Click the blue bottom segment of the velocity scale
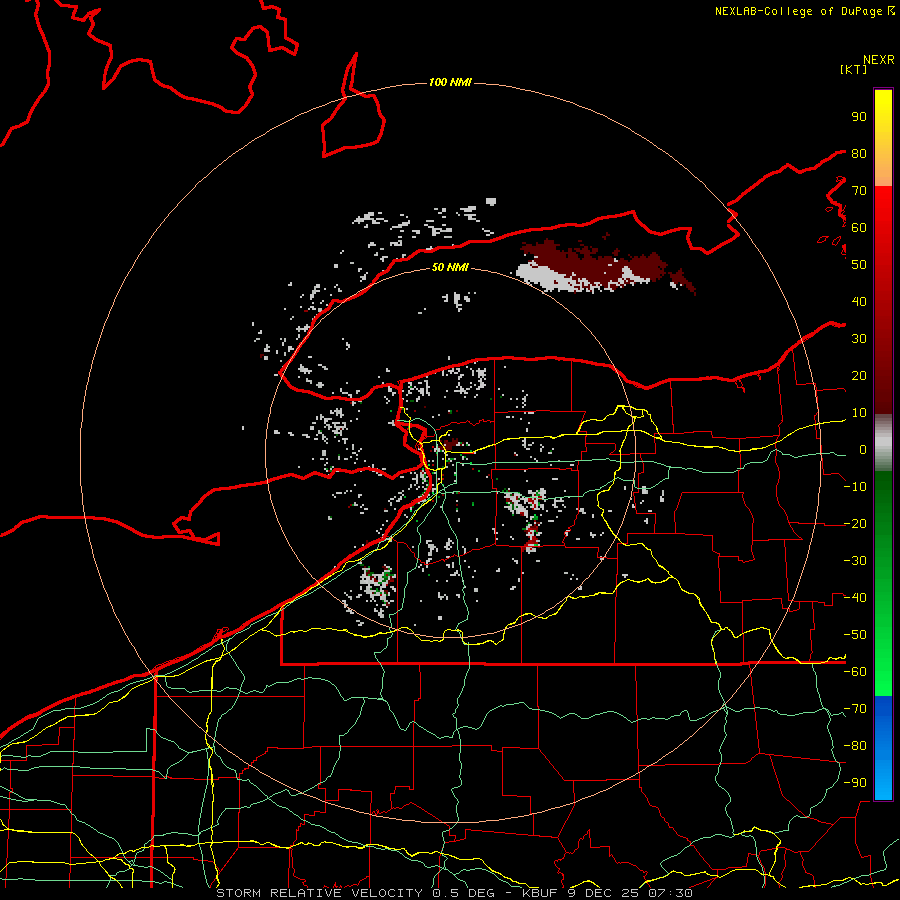900x900 pixels. tap(883, 748)
